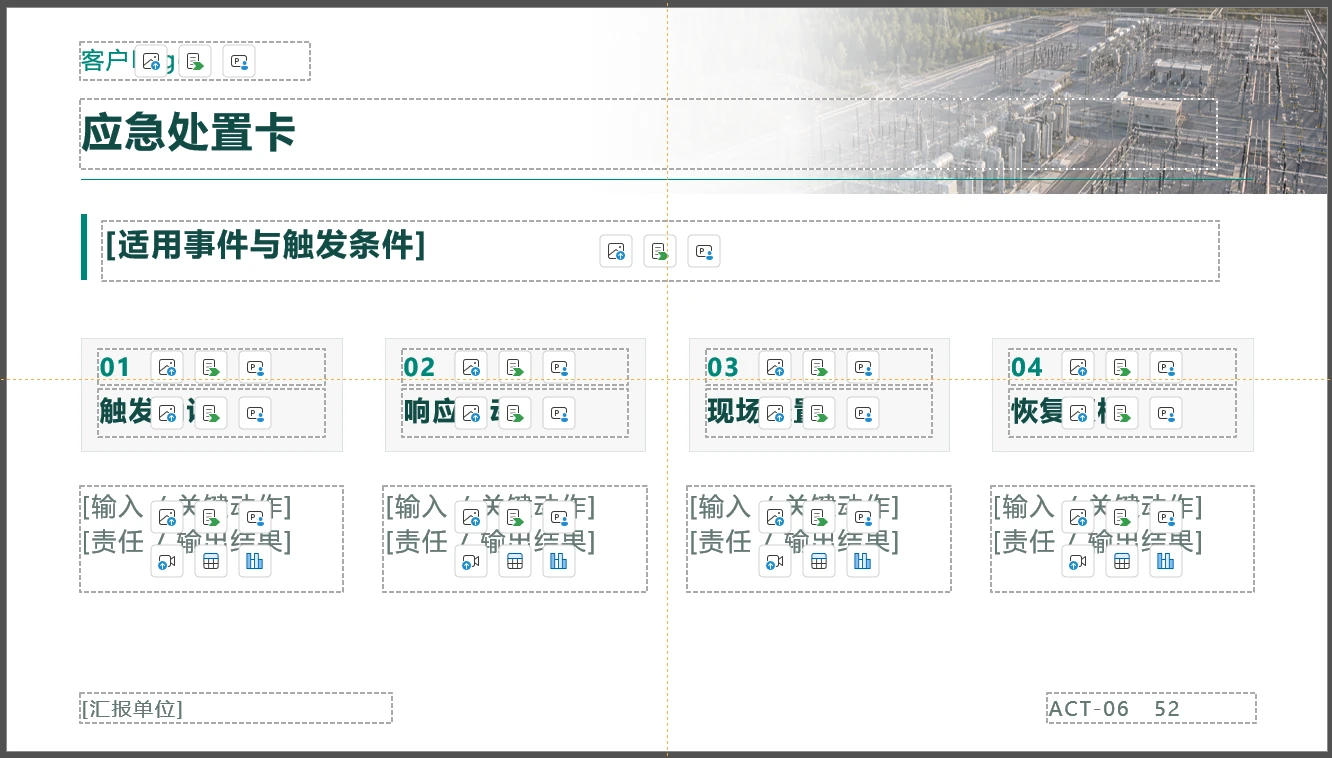Image resolution: width=1332 pixels, height=758 pixels.
Task: Click the picture icon in the 适用事件与触发条件 placeholder
Action: pos(616,251)
